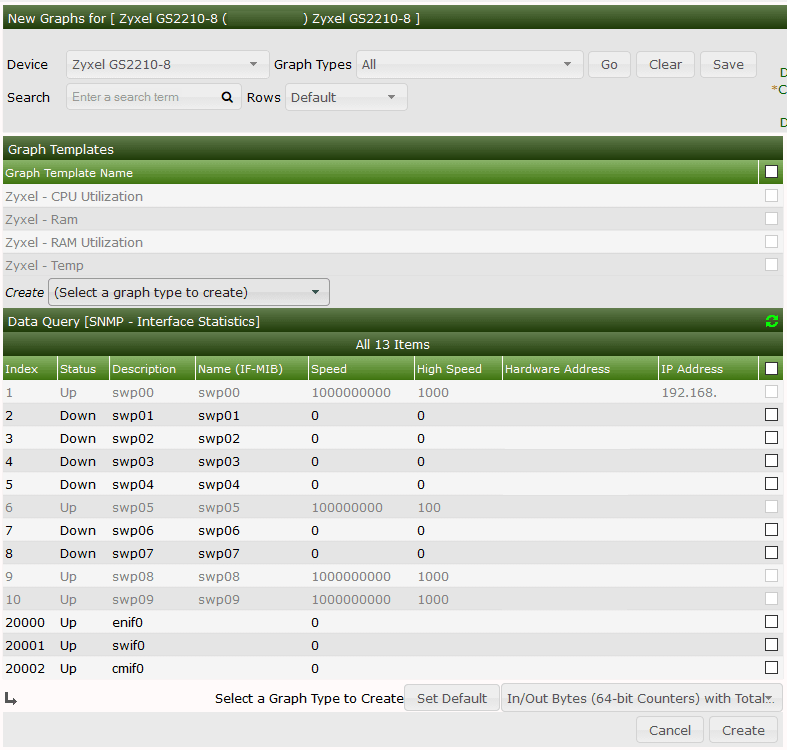Open the Create graph type selector
The image size is (787, 750).
pyautogui.click(x=188, y=292)
